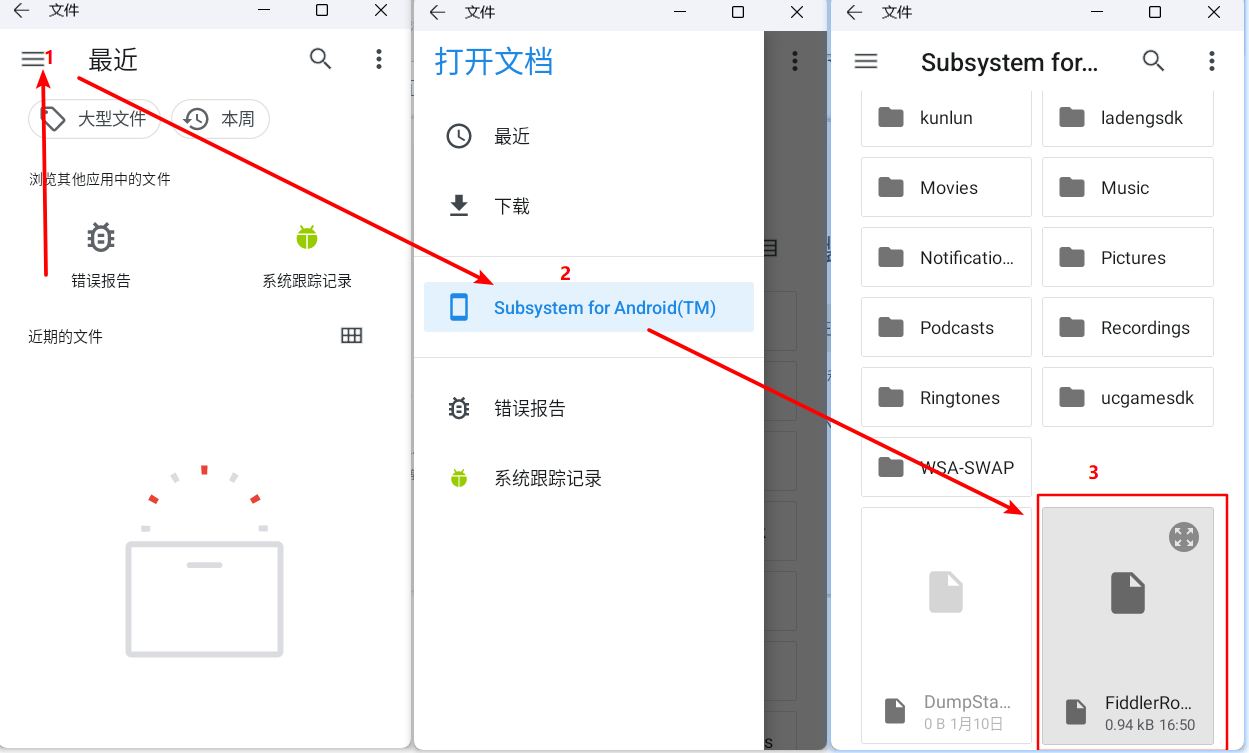Viewport: 1249px width, 753px height.
Task: Open the Podcasts folder
Action: (x=946, y=327)
